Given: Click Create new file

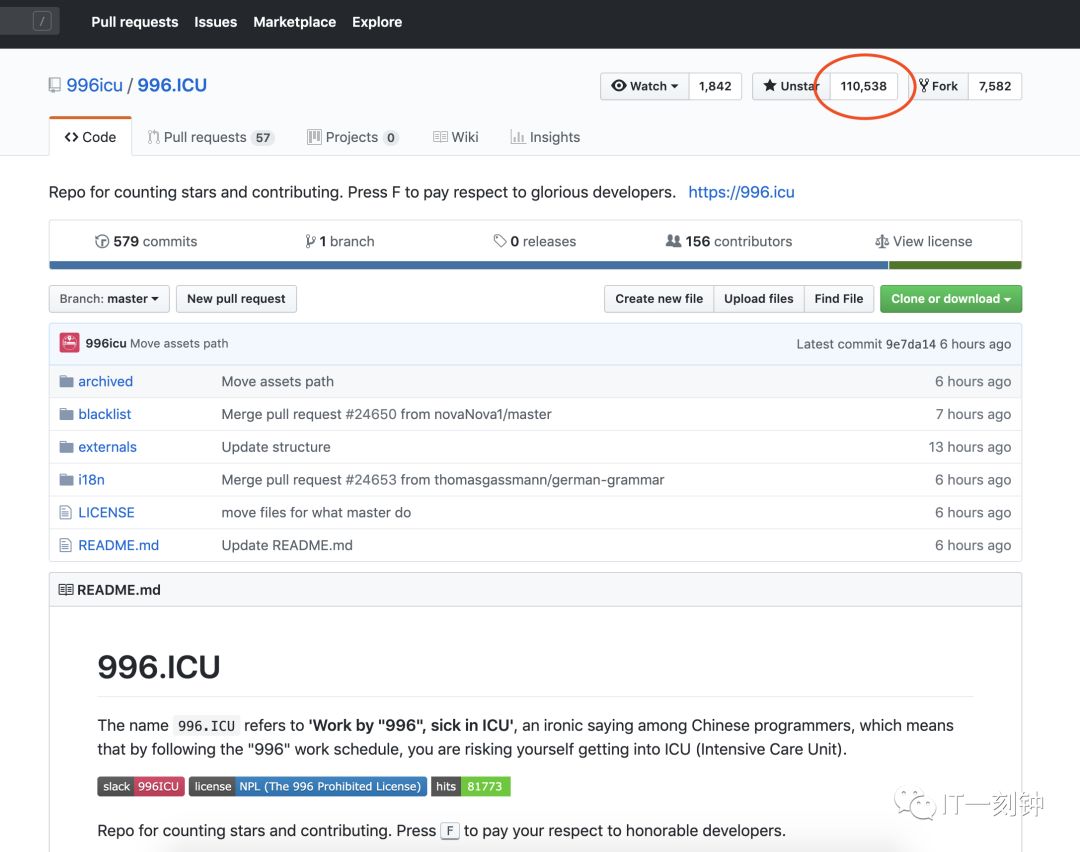Looking at the screenshot, I should 659,299.
